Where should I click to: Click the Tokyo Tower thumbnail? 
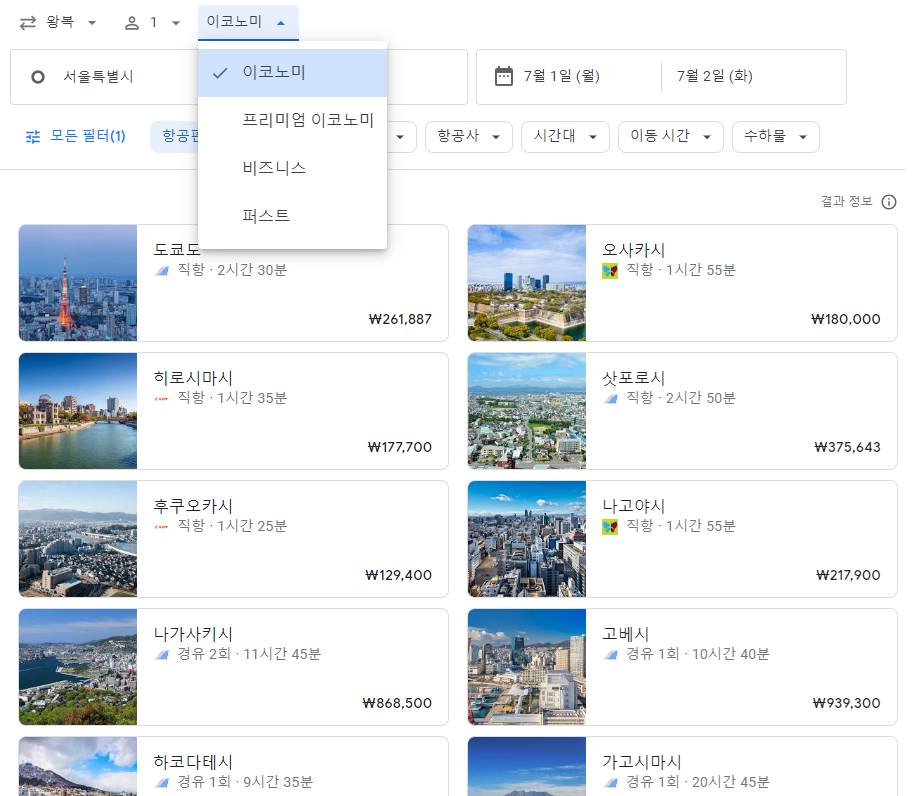pyautogui.click(x=78, y=283)
